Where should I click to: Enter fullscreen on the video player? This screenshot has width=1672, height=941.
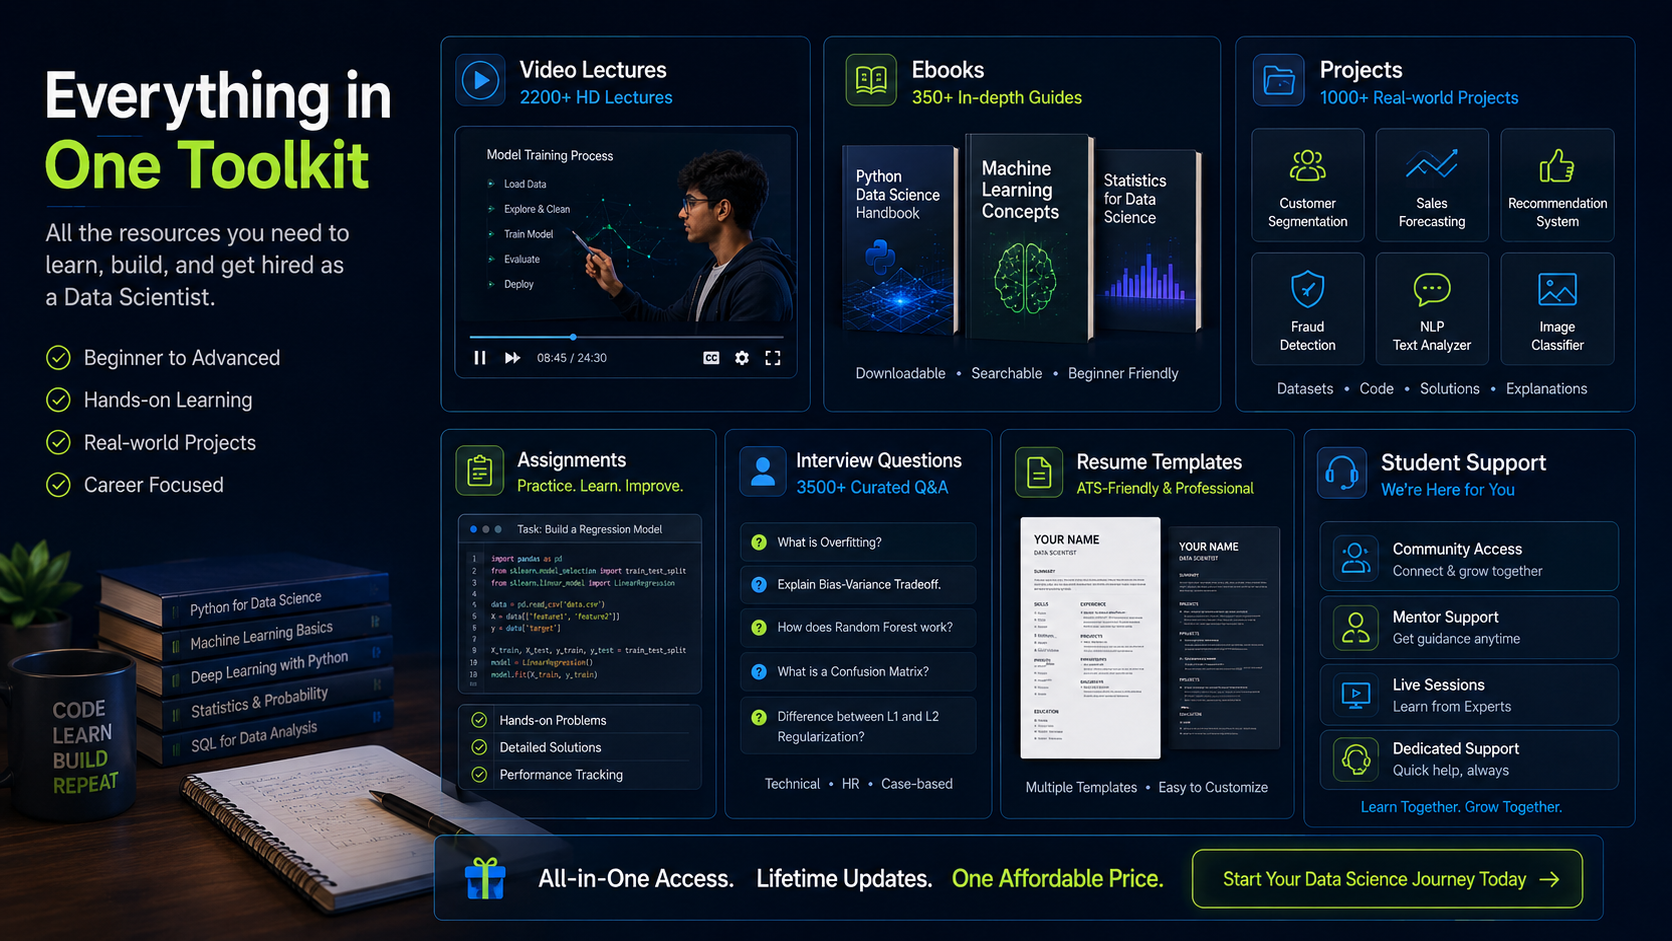(x=773, y=358)
